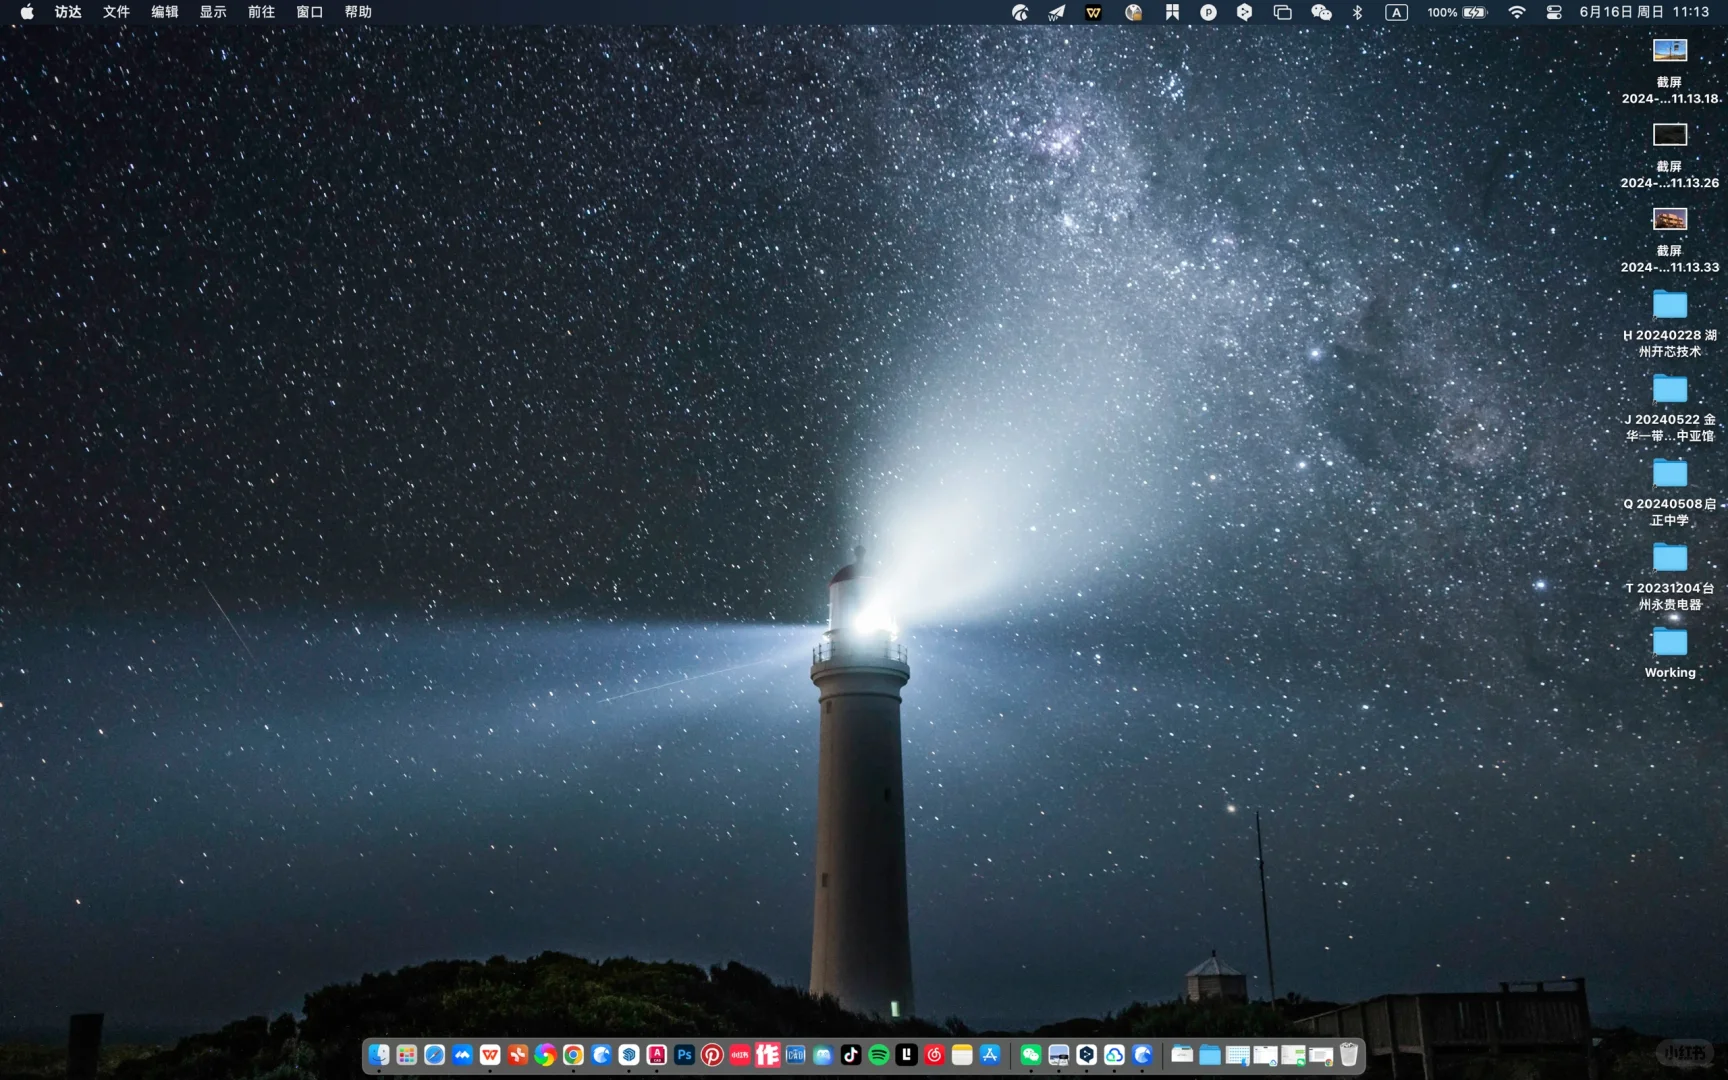Click the overlapping windows menu bar icon

click(1282, 12)
